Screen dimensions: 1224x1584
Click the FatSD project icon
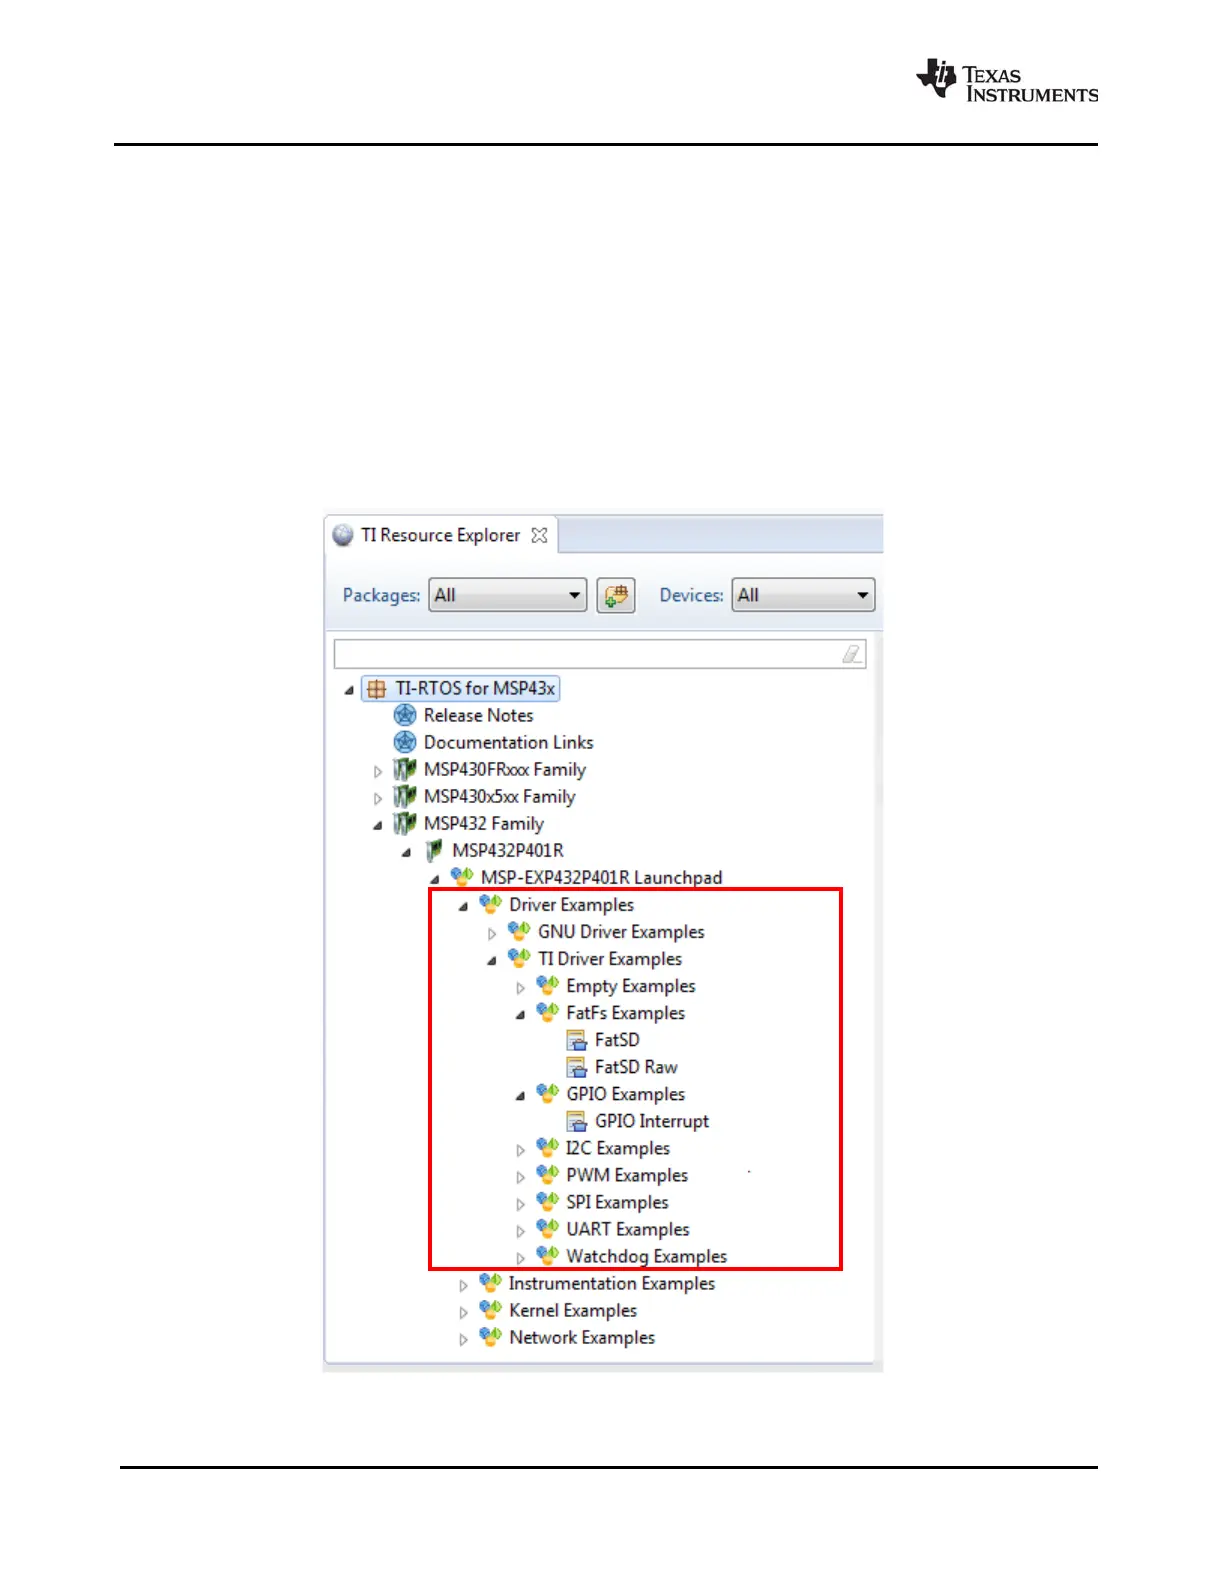click(577, 1040)
